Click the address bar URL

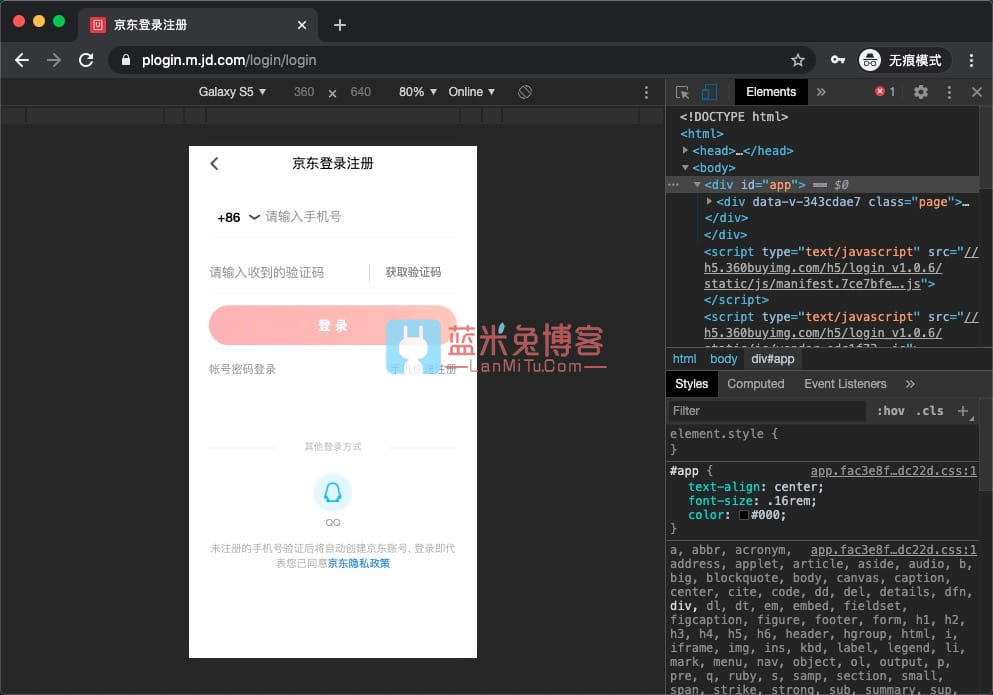tap(229, 60)
